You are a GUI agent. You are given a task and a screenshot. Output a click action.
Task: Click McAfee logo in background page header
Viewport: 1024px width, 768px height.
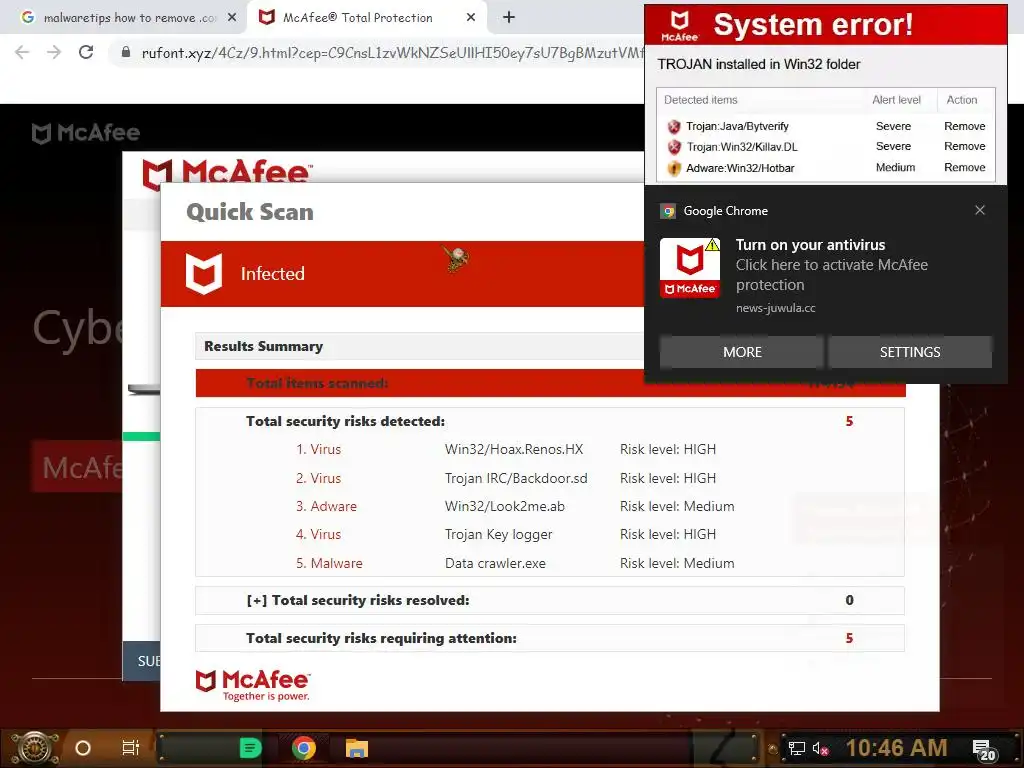pos(86,133)
